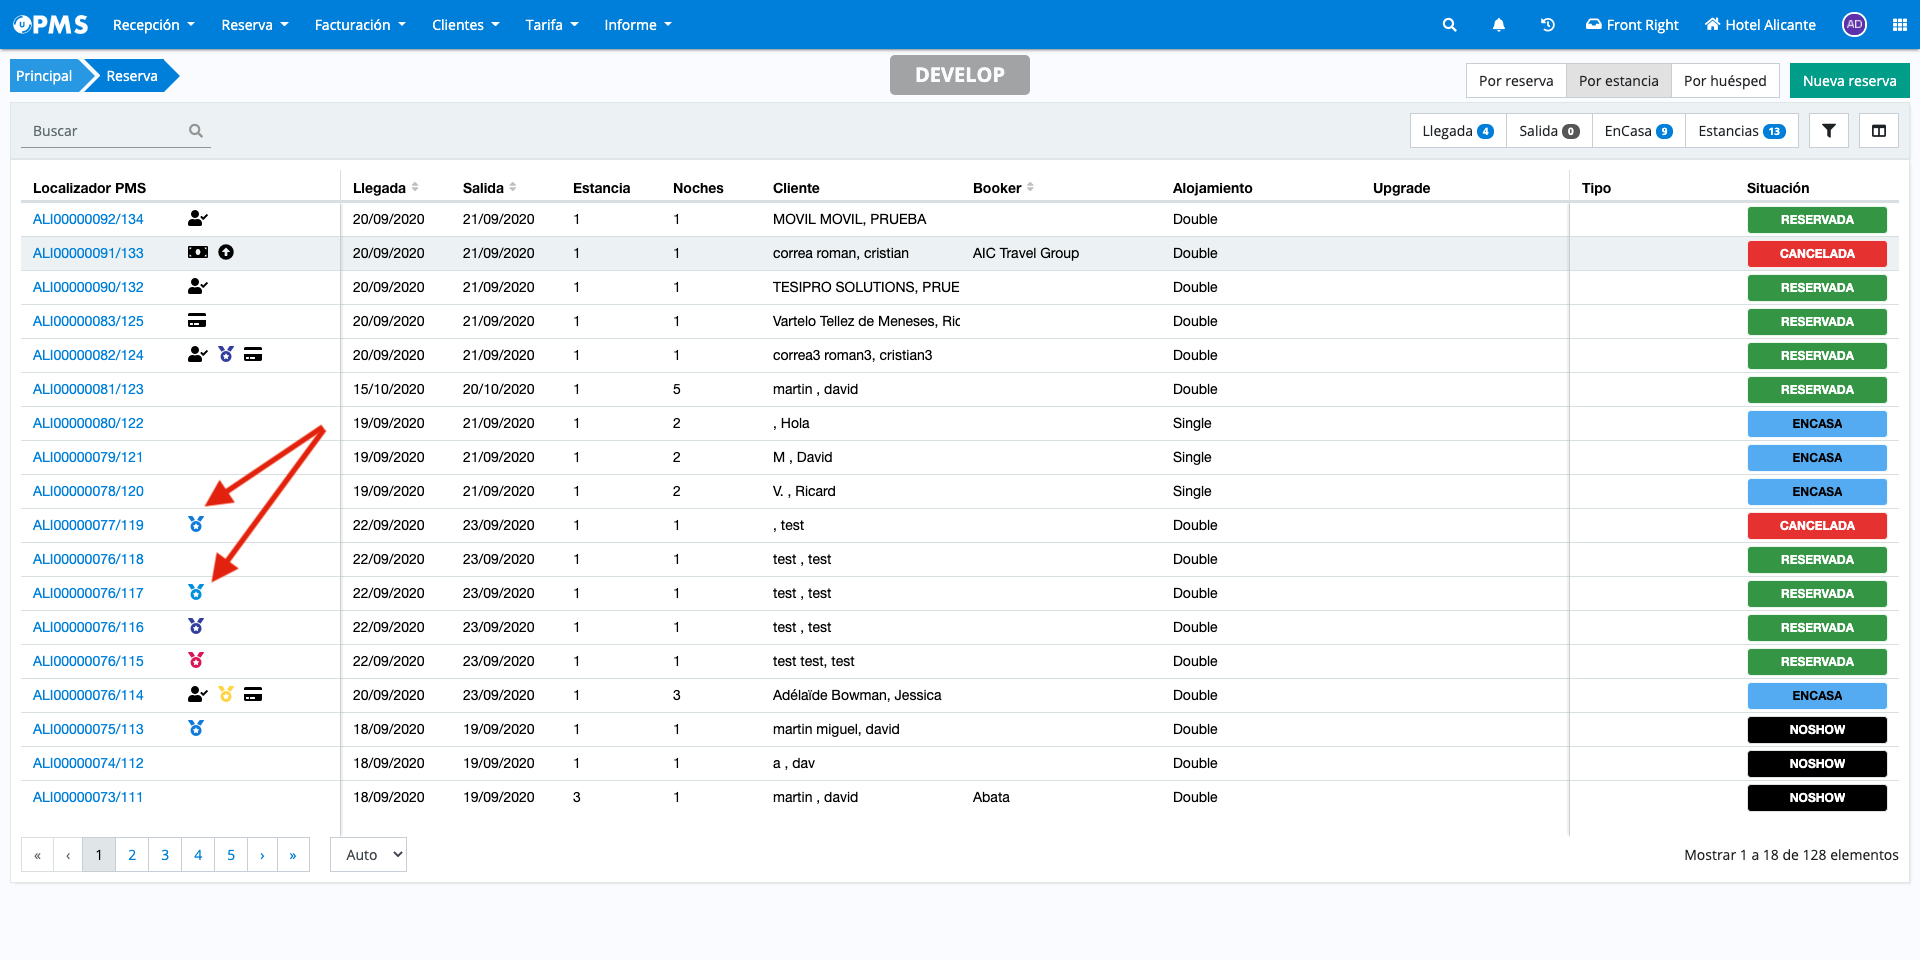The image size is (1920, 960).
Task: Open the apps grid icon
Action: pyautogui.click(x=1899, y=25)
